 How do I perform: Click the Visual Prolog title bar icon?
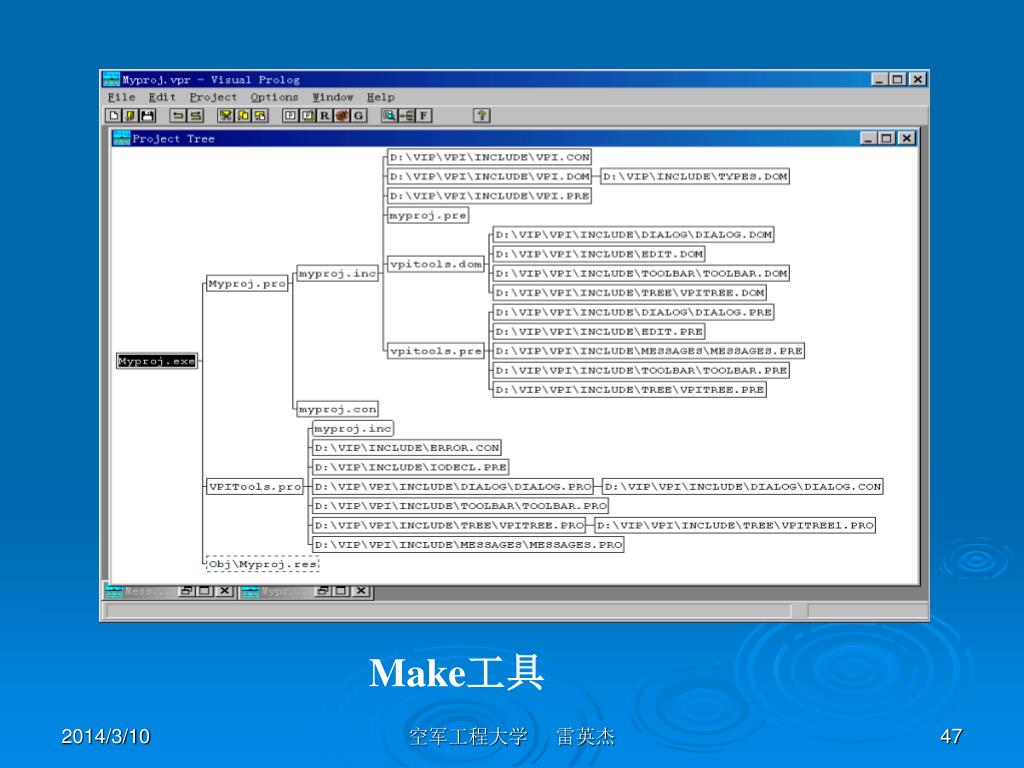(112, 80)
